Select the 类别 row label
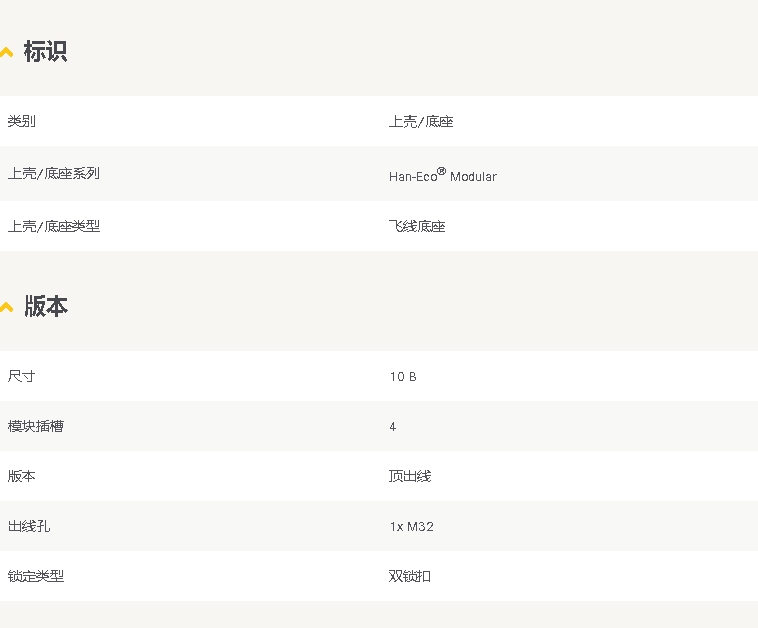Viewport: 758px width, 628px height. (x=21, y=121)
